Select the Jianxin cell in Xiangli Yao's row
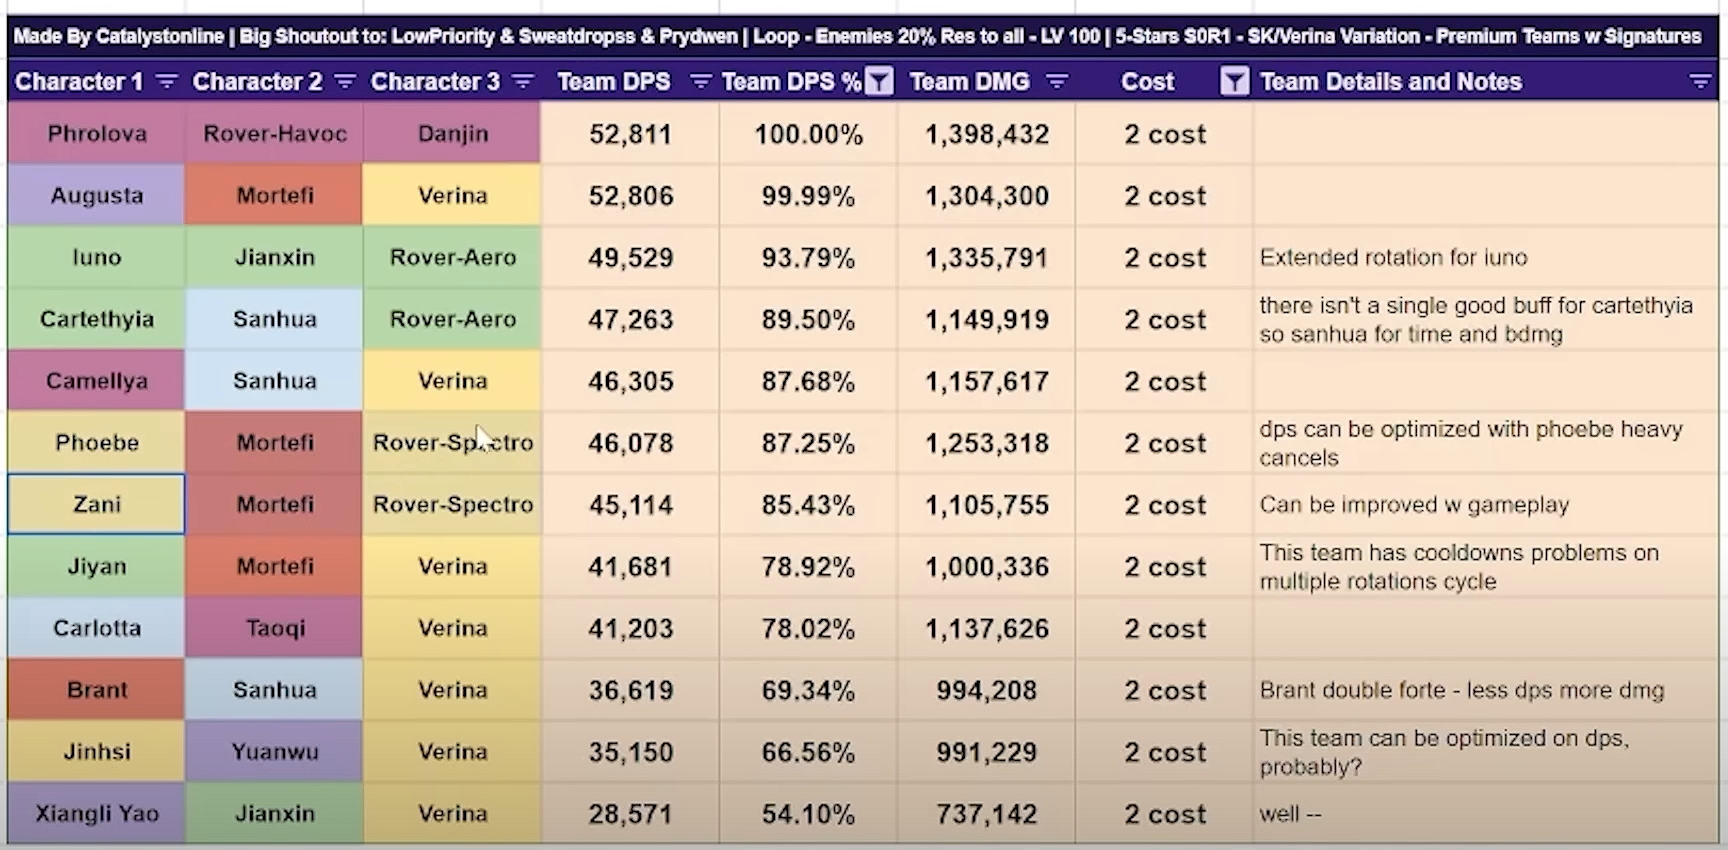This screenshot has height=850, width=1728. point(274,813)
